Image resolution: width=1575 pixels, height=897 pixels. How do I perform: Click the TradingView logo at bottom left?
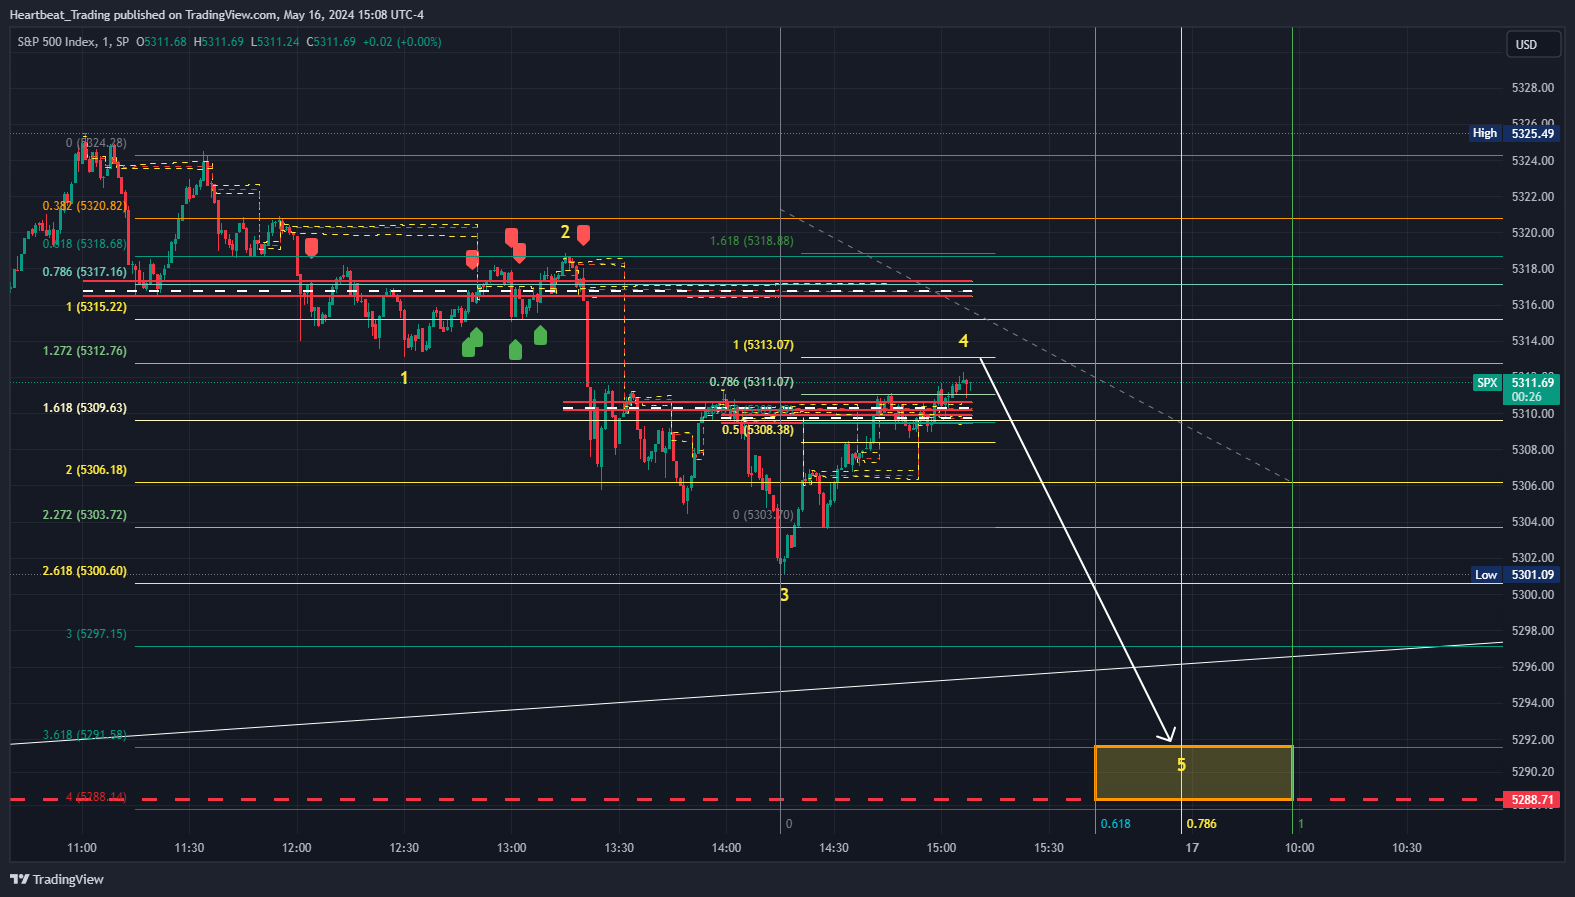(x=57, y=879)
